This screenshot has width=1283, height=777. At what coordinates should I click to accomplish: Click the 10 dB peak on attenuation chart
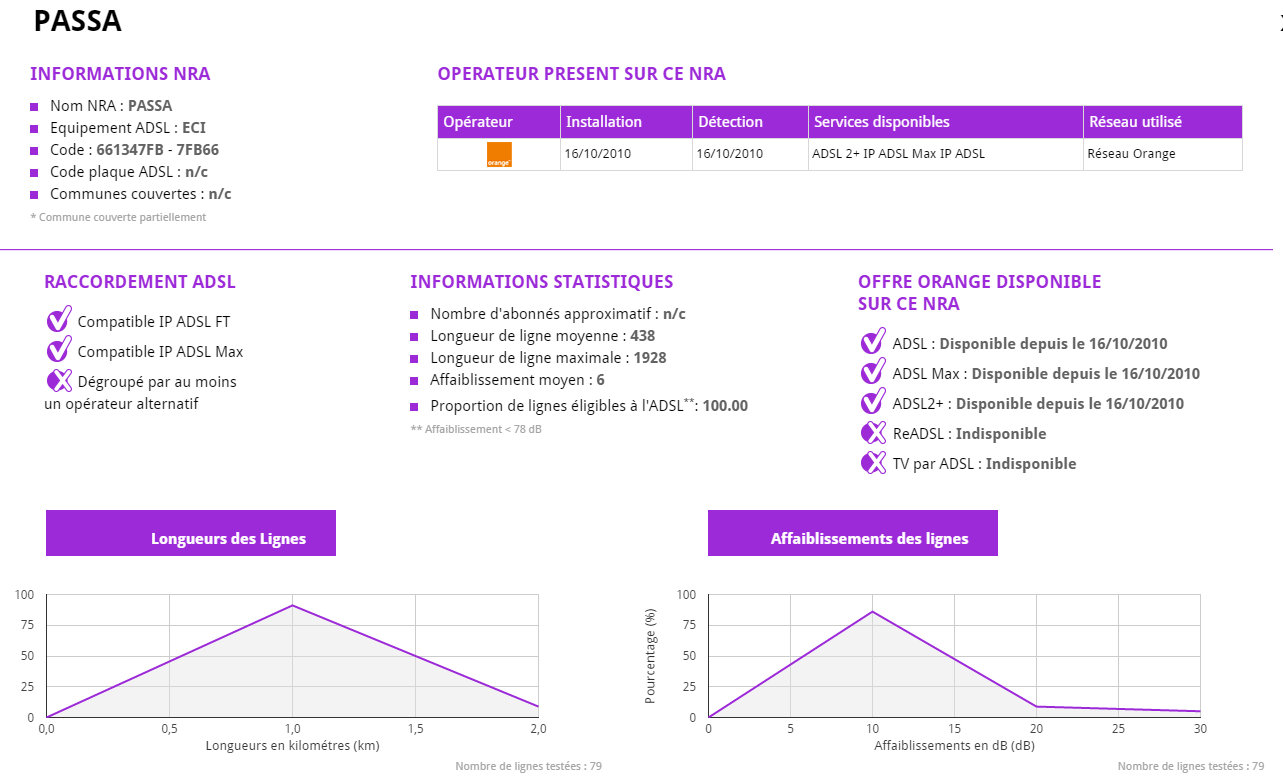point(872,611)
